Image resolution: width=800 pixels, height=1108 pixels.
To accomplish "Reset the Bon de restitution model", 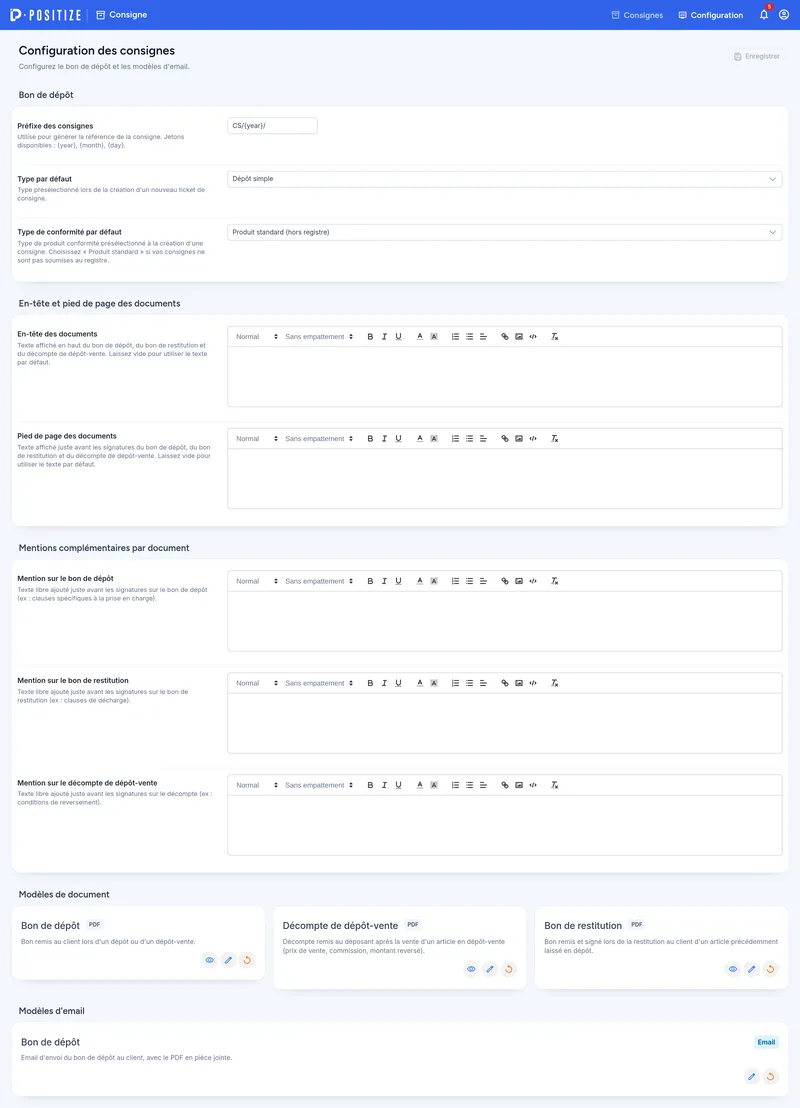I will 770,969.
